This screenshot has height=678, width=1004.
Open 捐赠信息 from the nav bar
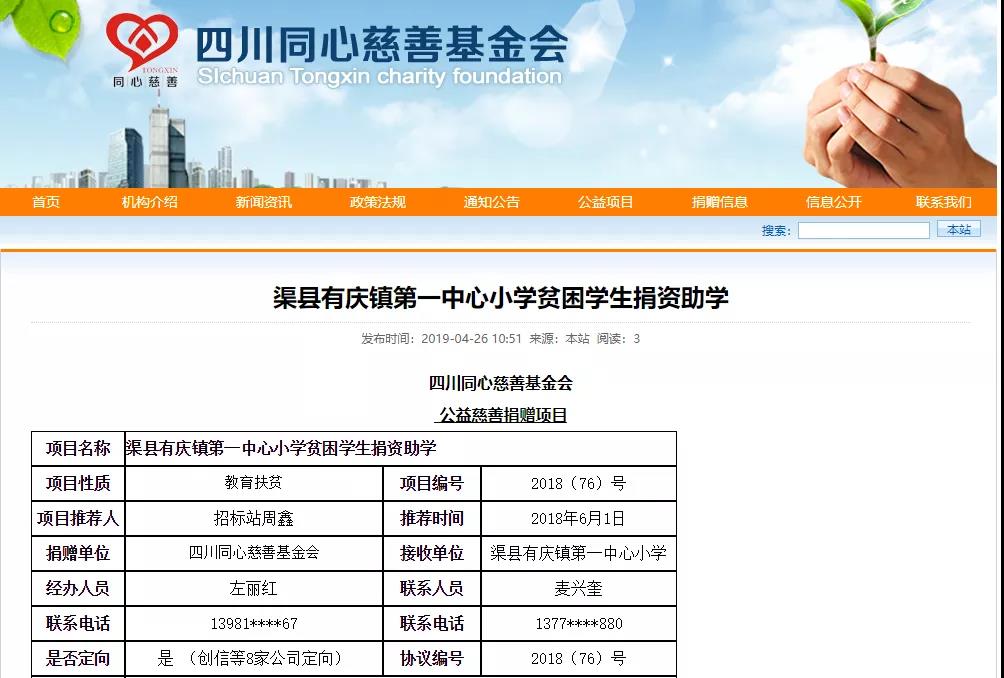(720, 202)
